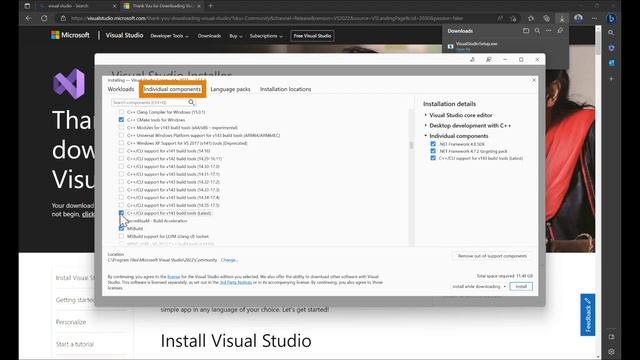Open the Installation locations tab
Screen dimensions: 640x360
pos(285,89)
